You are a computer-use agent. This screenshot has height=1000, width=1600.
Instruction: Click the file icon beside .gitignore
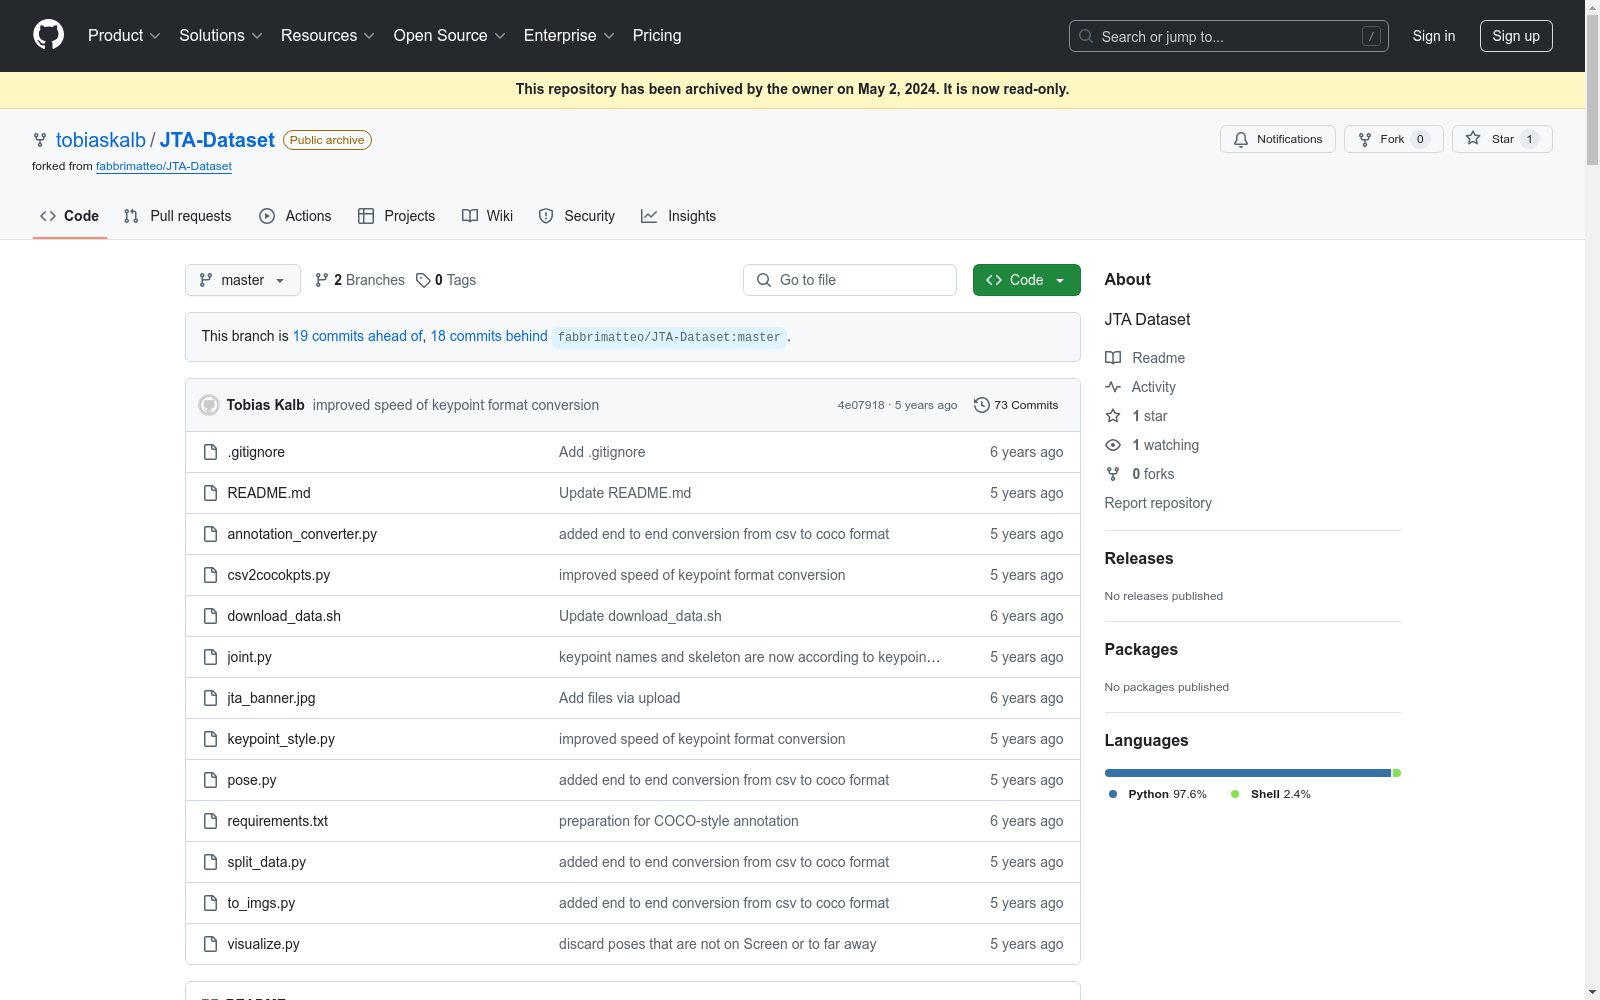pos(210,452)
